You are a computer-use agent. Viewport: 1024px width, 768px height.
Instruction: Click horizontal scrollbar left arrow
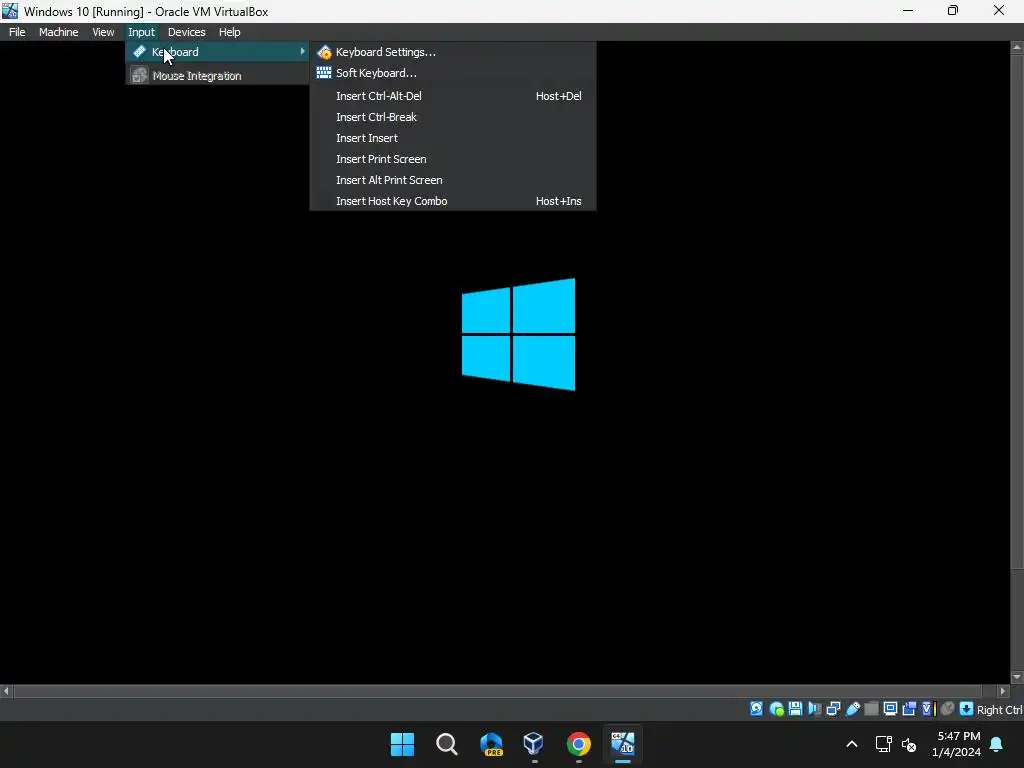click(6, 690)
